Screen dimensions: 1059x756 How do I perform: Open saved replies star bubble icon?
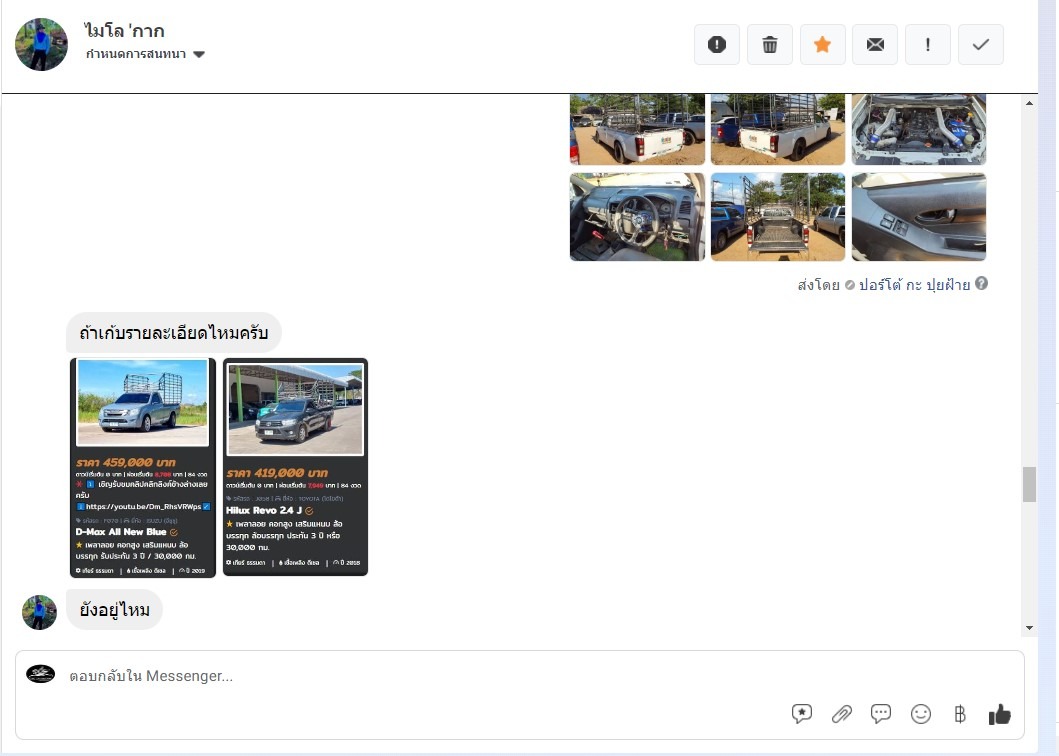click(x=802, y=714)
